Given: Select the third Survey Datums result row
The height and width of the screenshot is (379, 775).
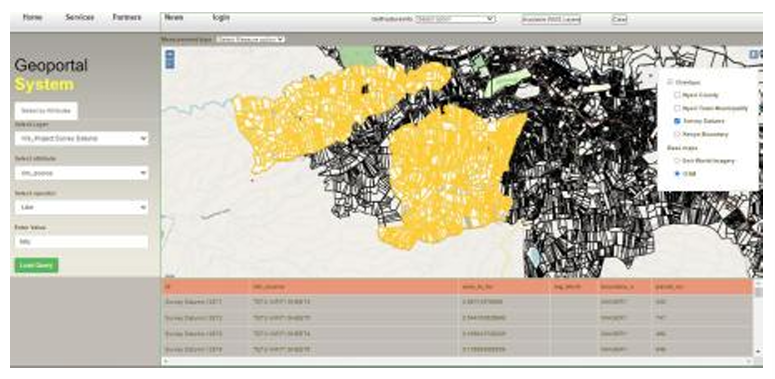Looking at the screenshot, I should pos(457,334).
